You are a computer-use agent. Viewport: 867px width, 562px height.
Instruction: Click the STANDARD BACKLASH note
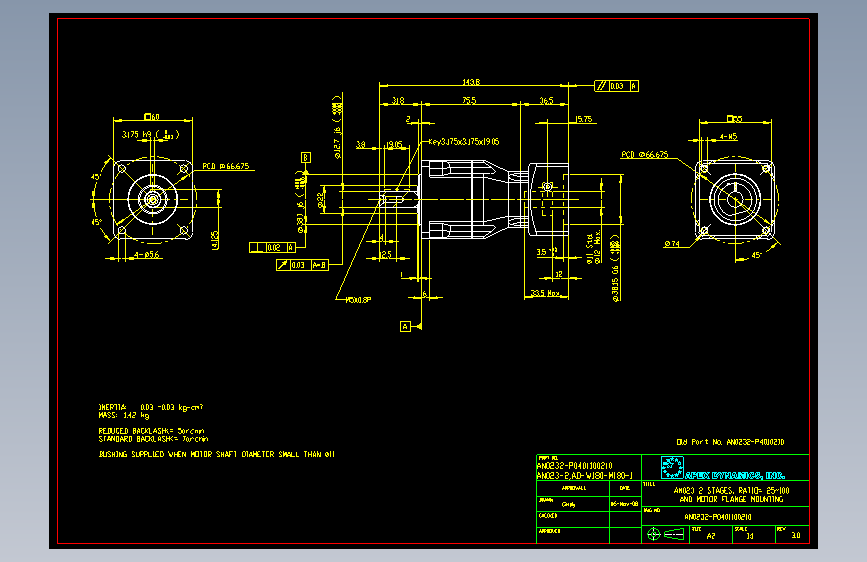153,439
